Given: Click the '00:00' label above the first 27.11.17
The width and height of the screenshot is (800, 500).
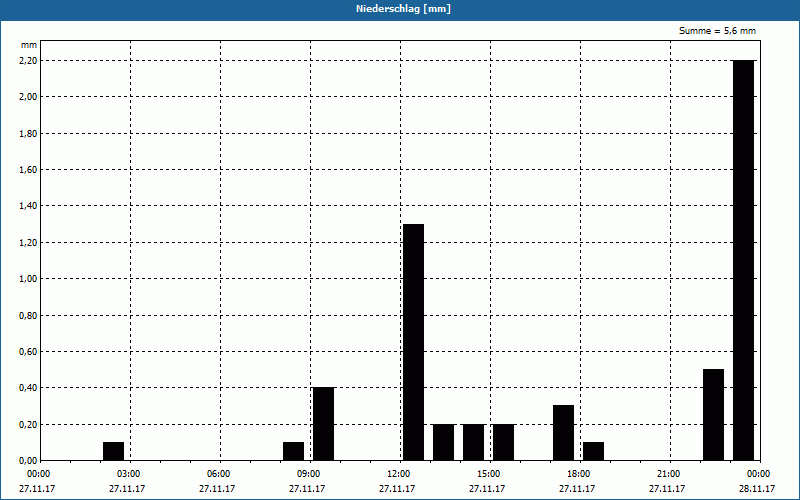Looking at the screenshot, I should click(x=39, y=474).
